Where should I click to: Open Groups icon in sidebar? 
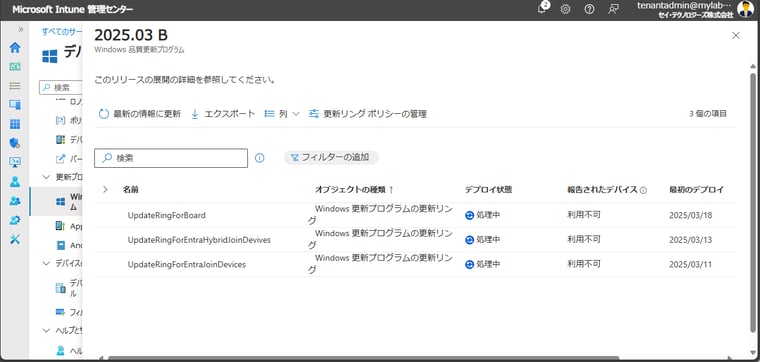click(15, 201)
